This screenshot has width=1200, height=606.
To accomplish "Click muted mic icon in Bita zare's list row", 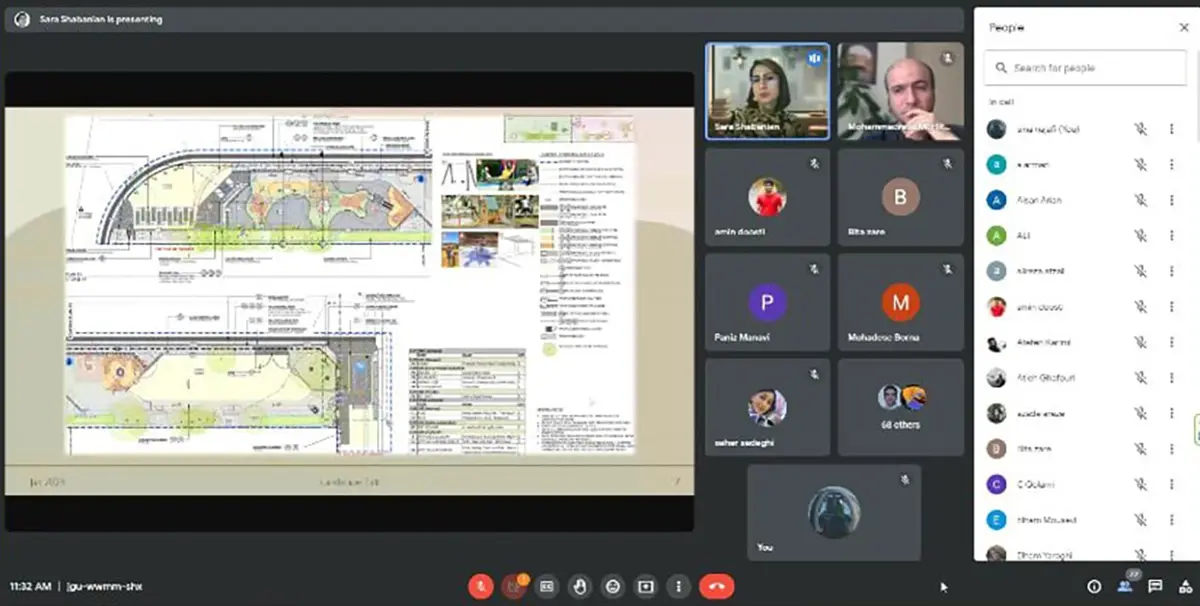I will tap(1140, 449).
